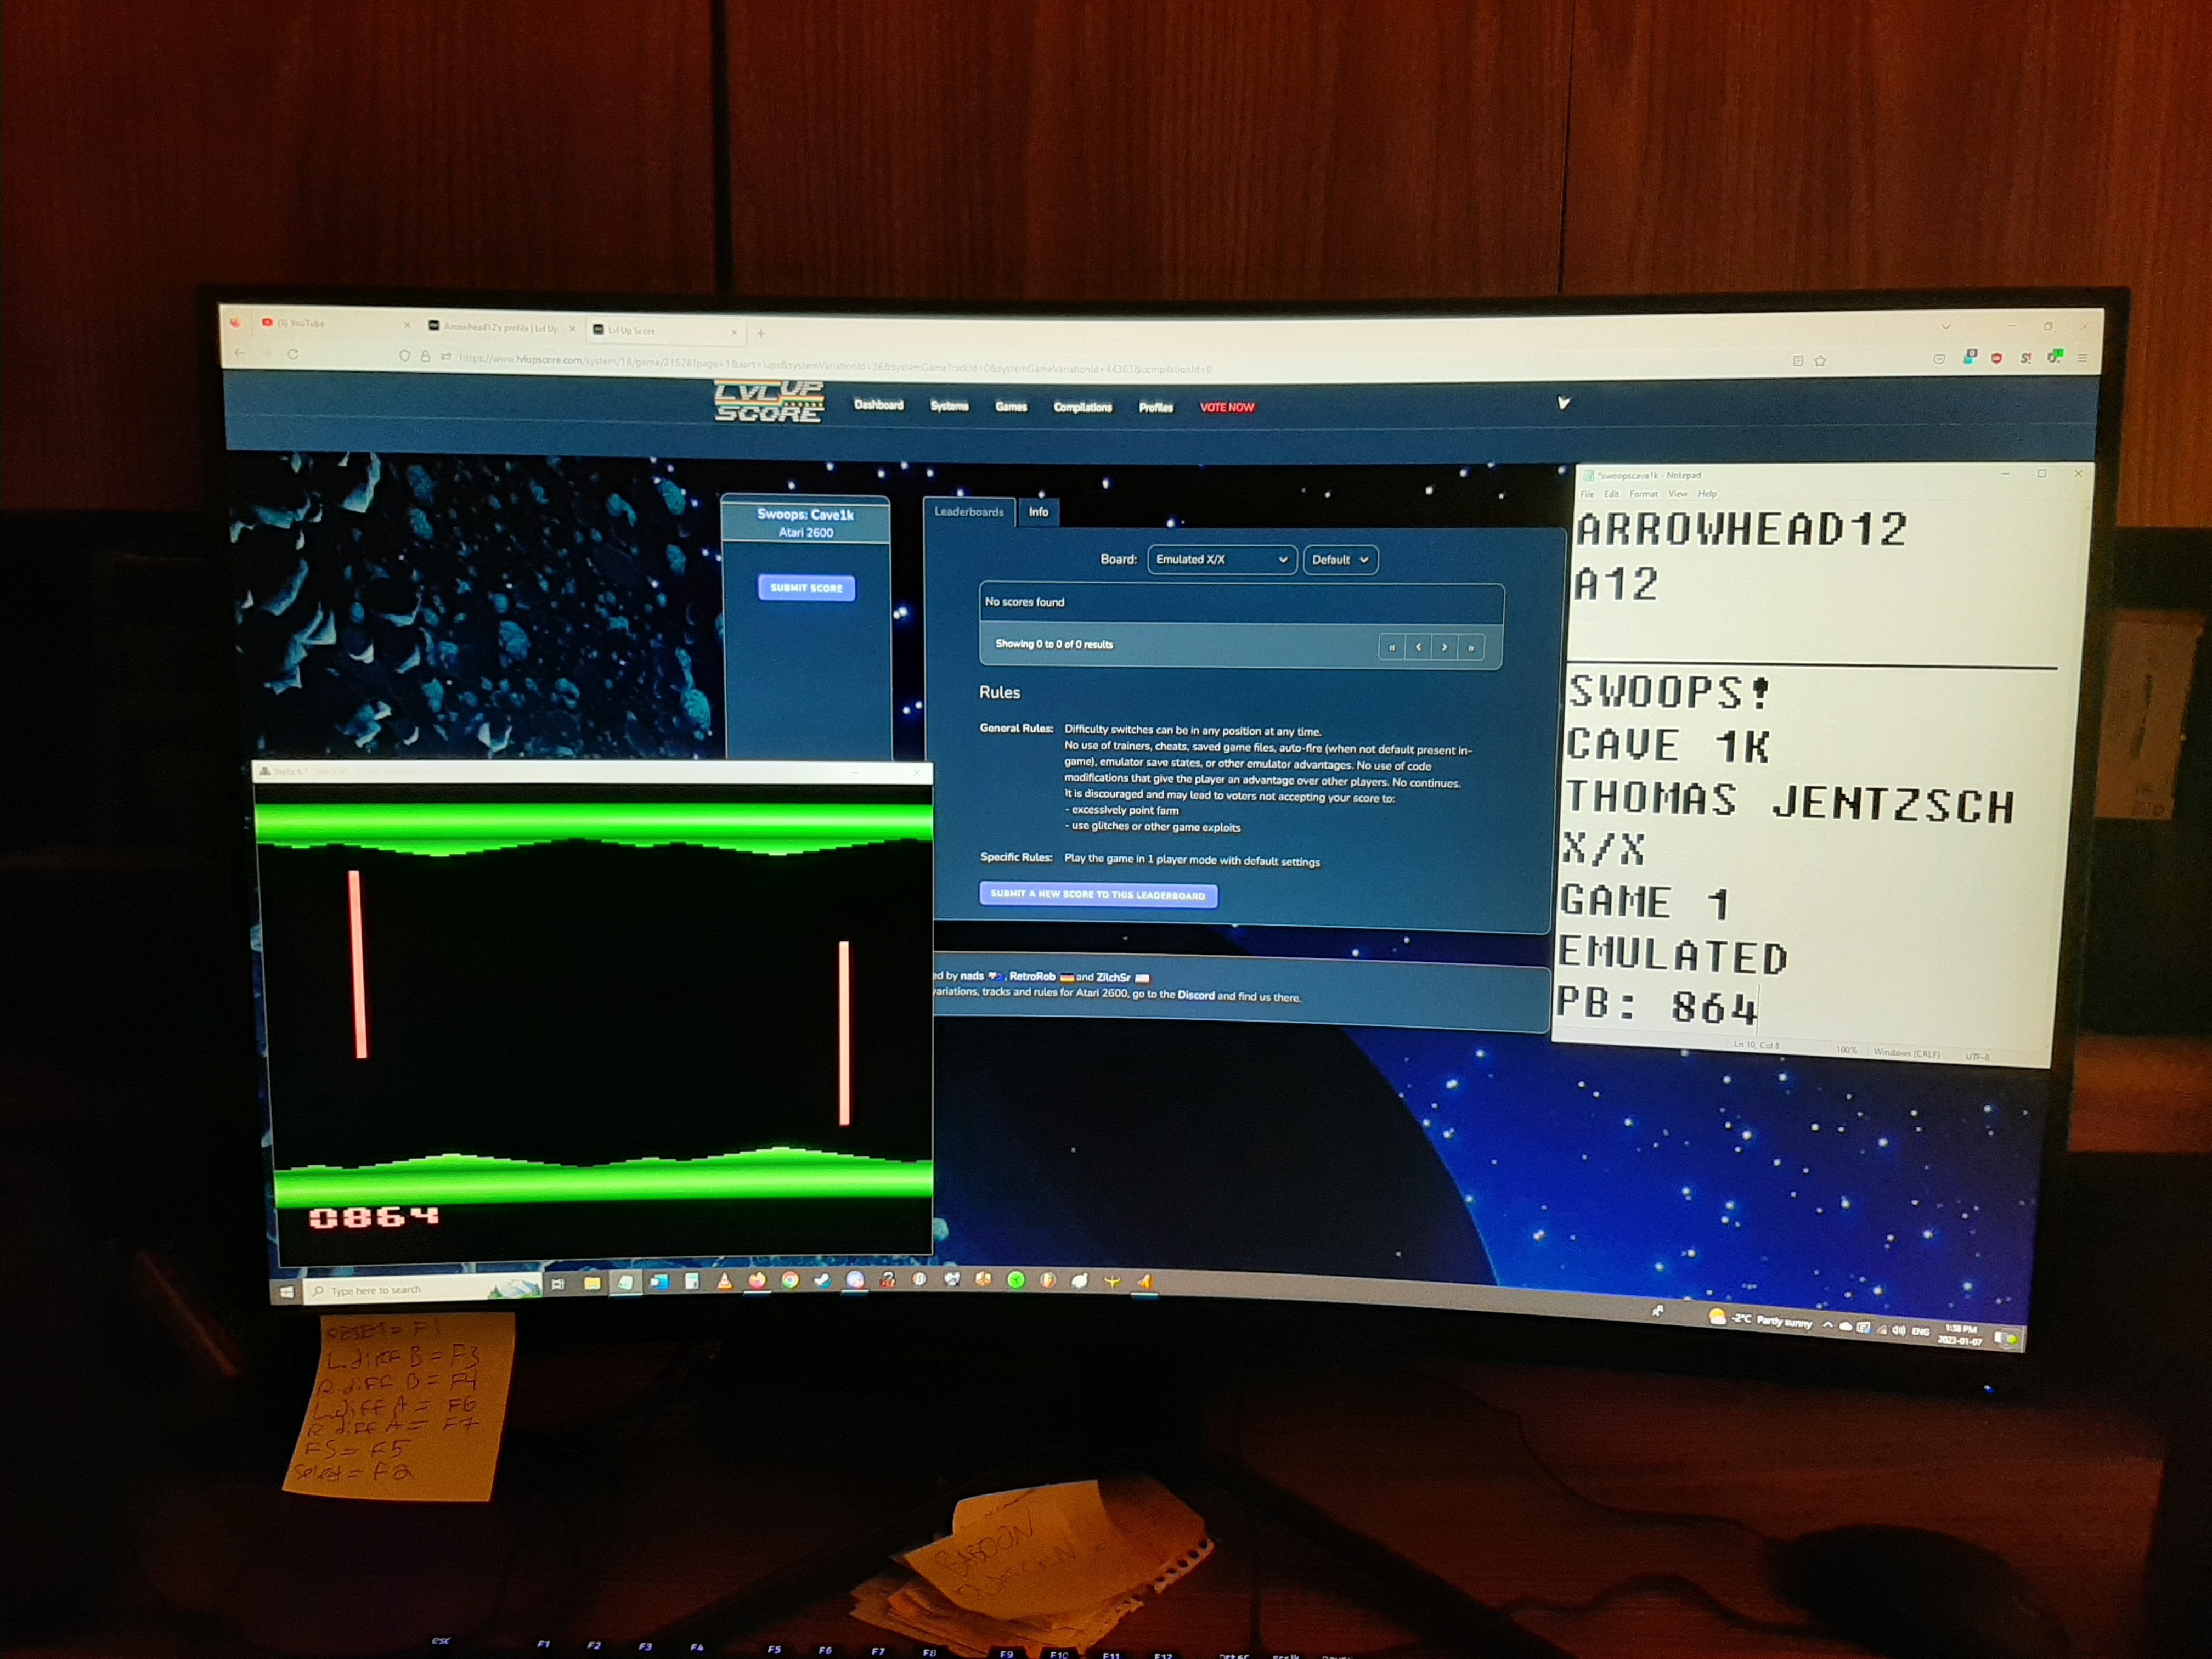Open the network tray icon

[1882, 1330]
